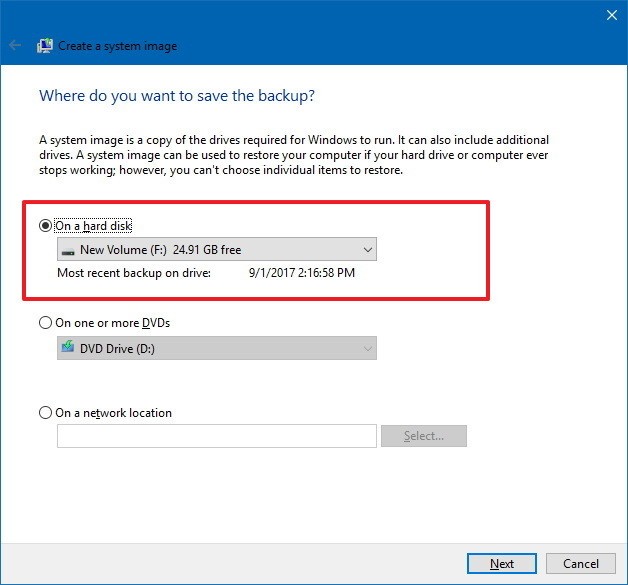Open the New Volume (F:) drive dropdown
Image resolution: width=628 pixels, height=585 pixels.
[x=217, y=249]
